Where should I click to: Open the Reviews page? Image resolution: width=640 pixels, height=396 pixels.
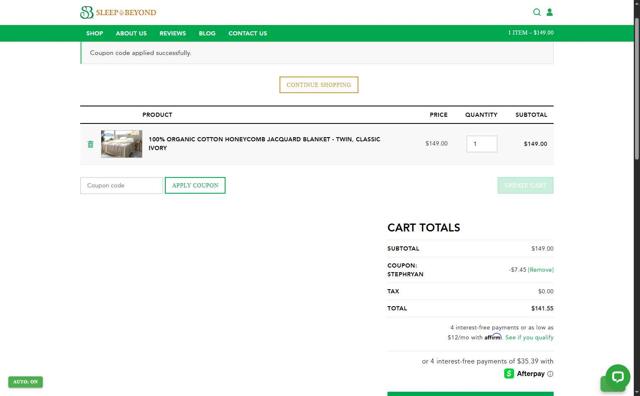coord(173,33)
